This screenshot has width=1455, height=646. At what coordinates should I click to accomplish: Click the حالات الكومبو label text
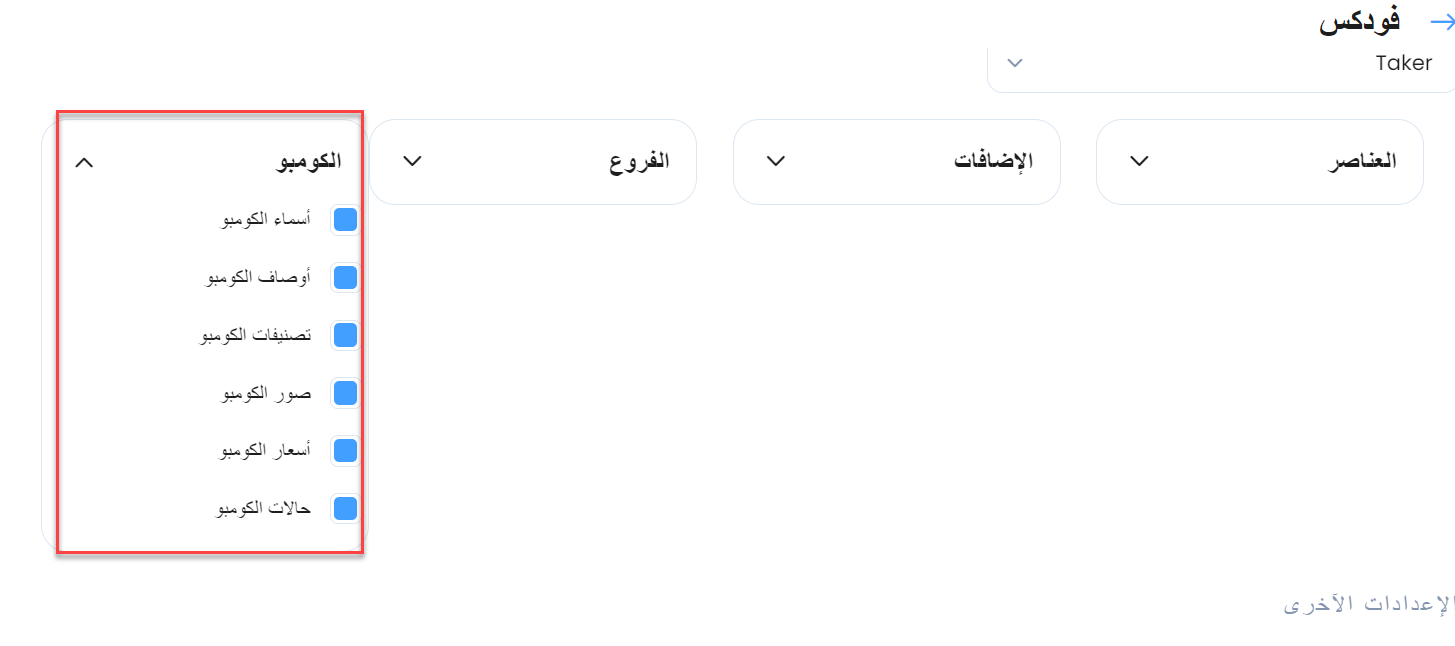[263, 508]
